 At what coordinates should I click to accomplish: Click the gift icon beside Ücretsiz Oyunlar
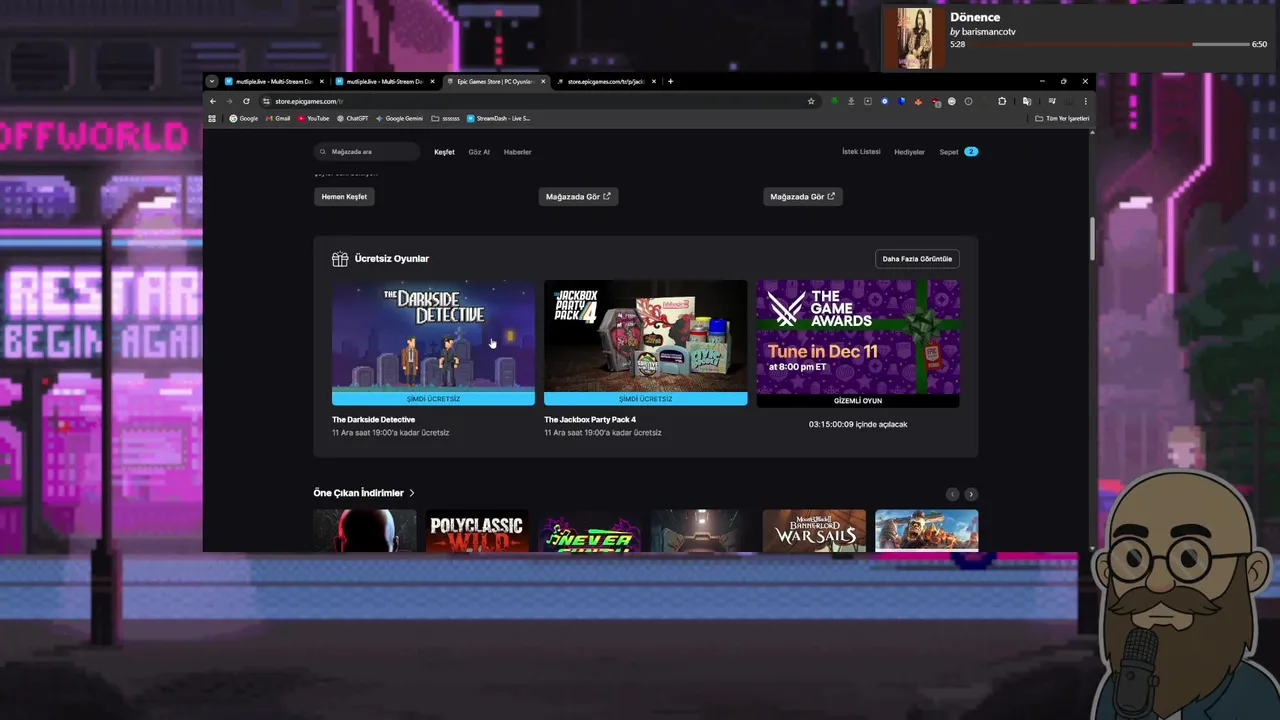(x=340, y=259)
